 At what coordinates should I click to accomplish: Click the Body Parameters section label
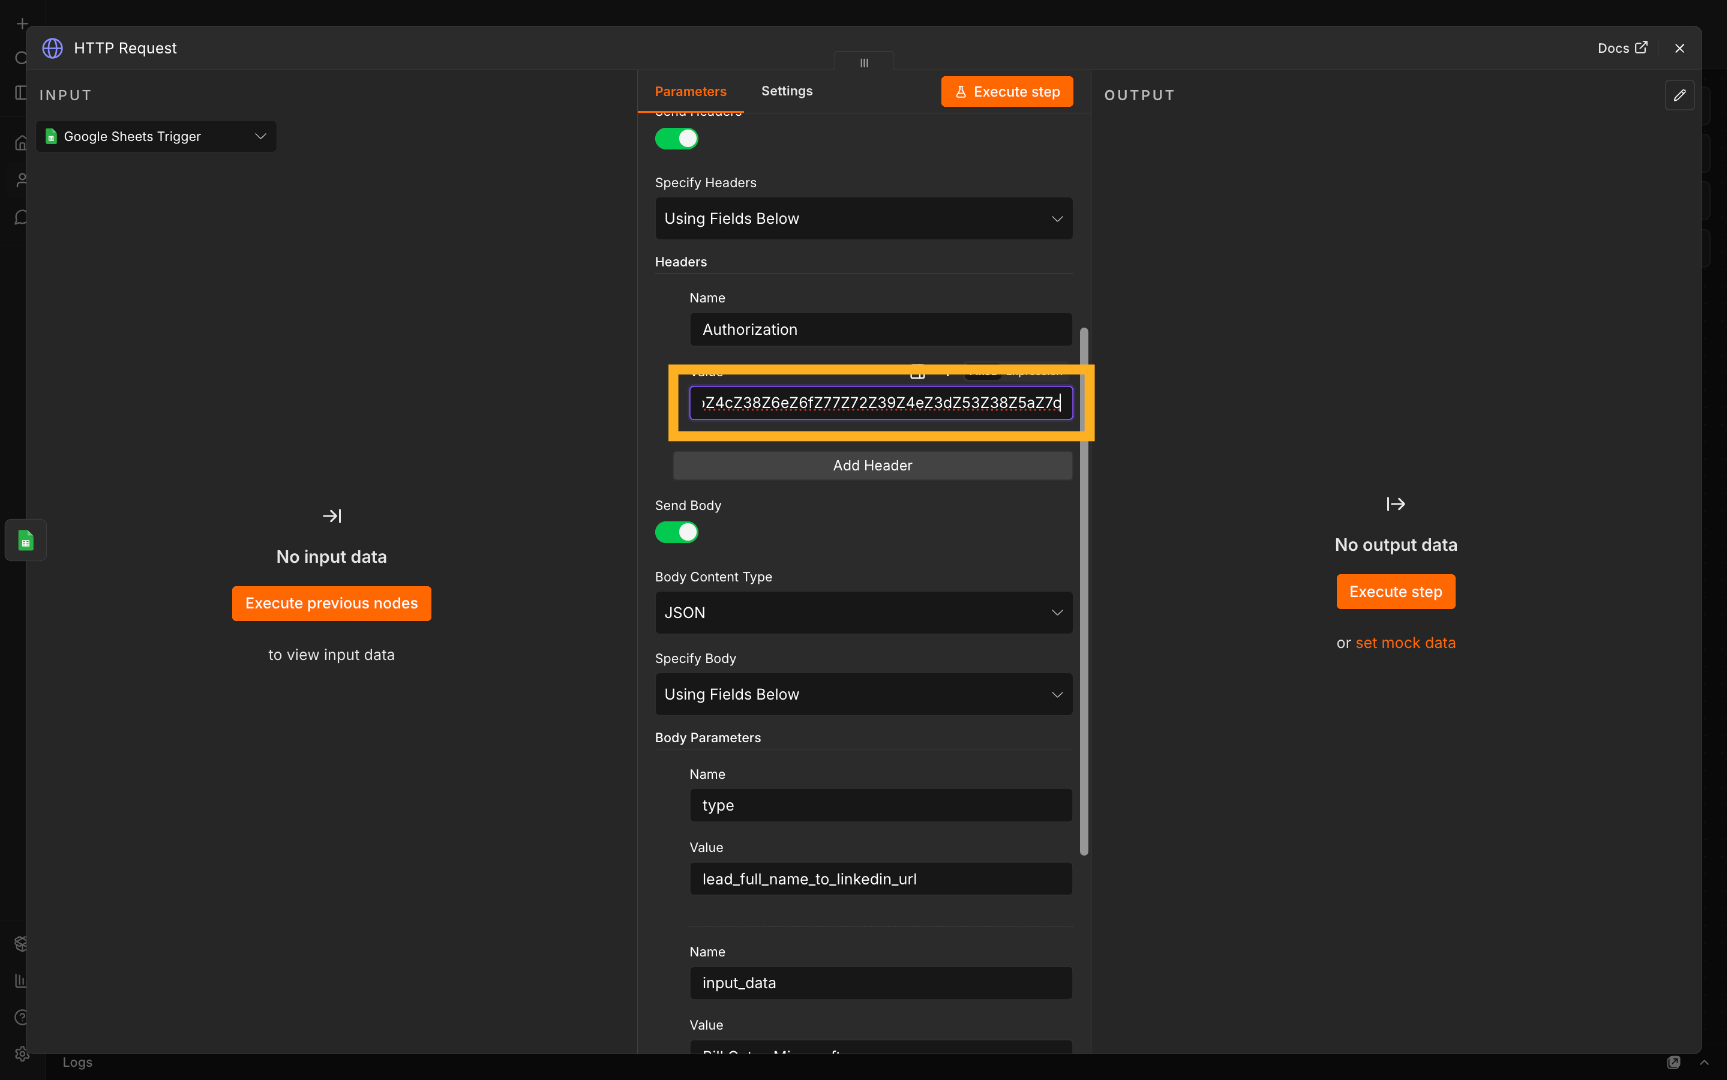click(x=708, y=737)
